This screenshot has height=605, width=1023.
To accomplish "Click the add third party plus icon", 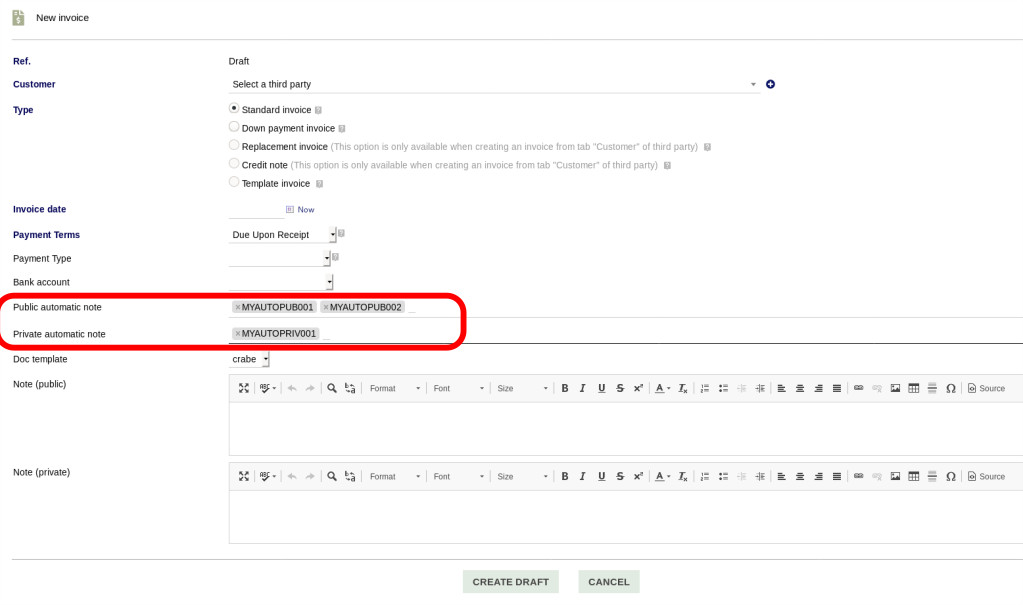I will 770,84.
